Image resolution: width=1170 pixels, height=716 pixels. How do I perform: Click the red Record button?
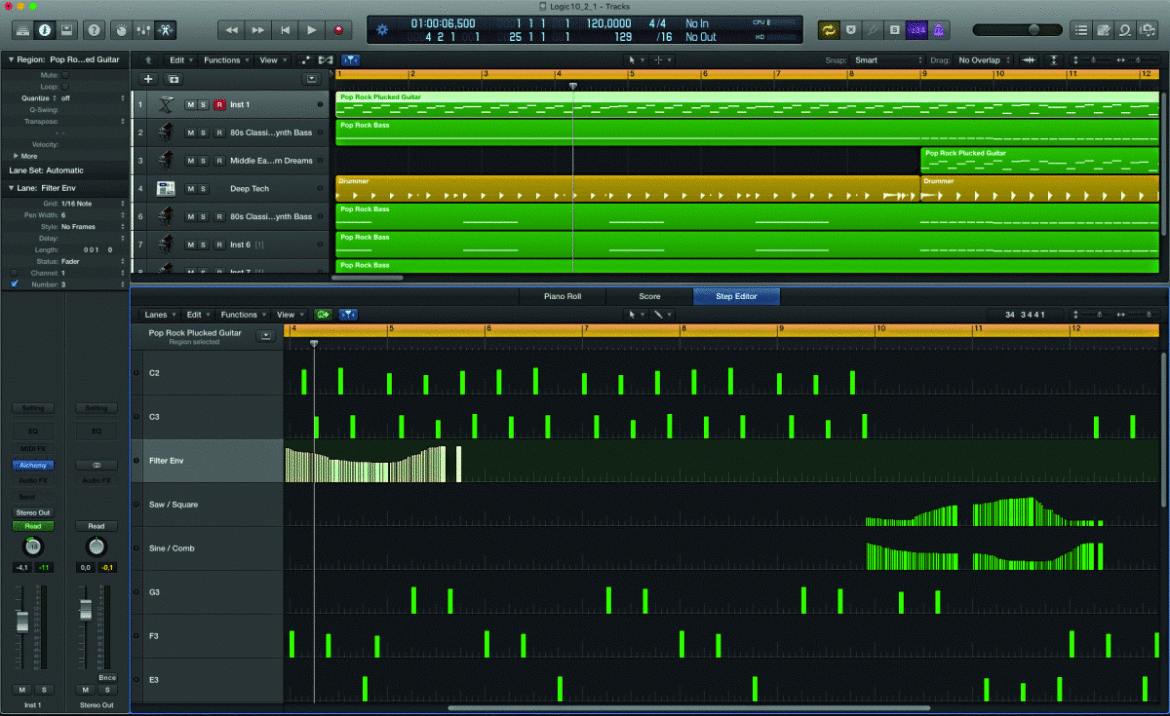coord(338,30)
